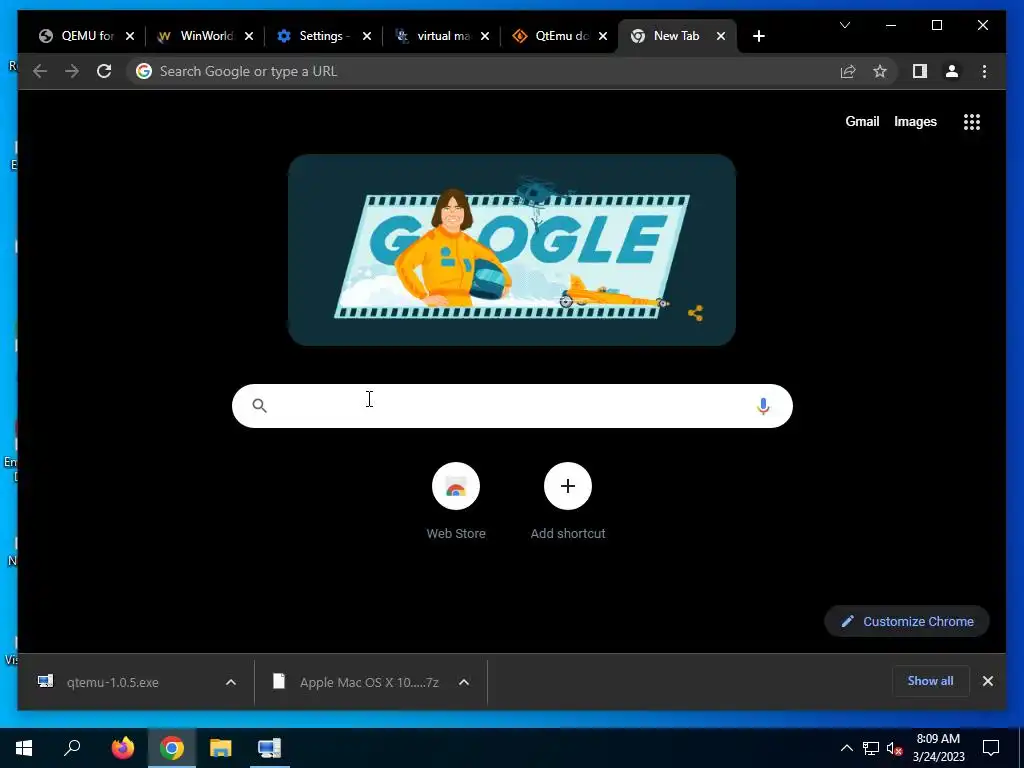Open the notification center icon
Viewport: 1024px width, 768px height.
[x=991, y=748]
